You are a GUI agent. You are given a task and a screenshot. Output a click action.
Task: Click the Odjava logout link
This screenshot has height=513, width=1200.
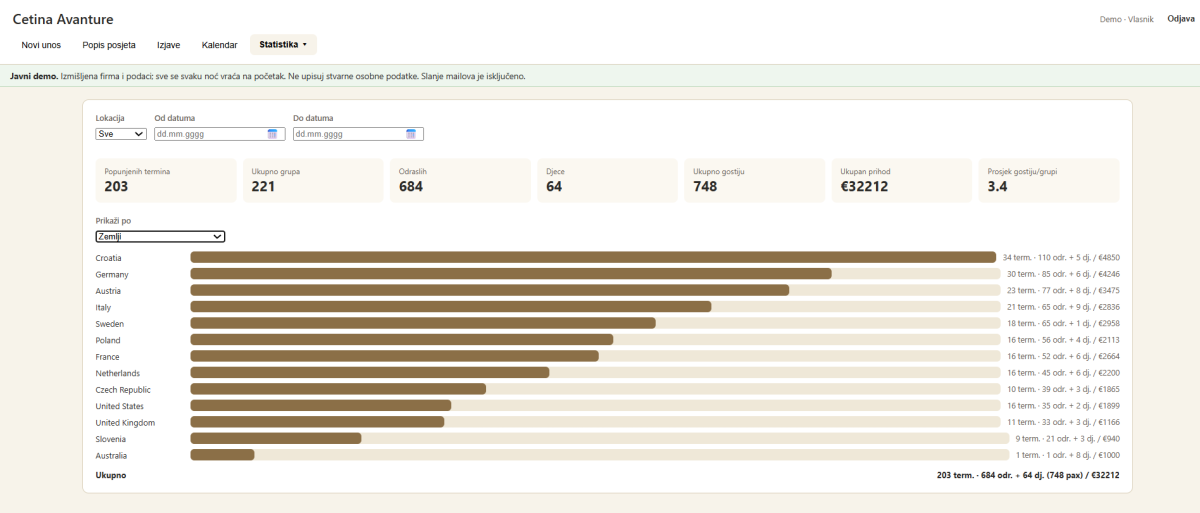pyautogui.click(x=1181, y=19)
